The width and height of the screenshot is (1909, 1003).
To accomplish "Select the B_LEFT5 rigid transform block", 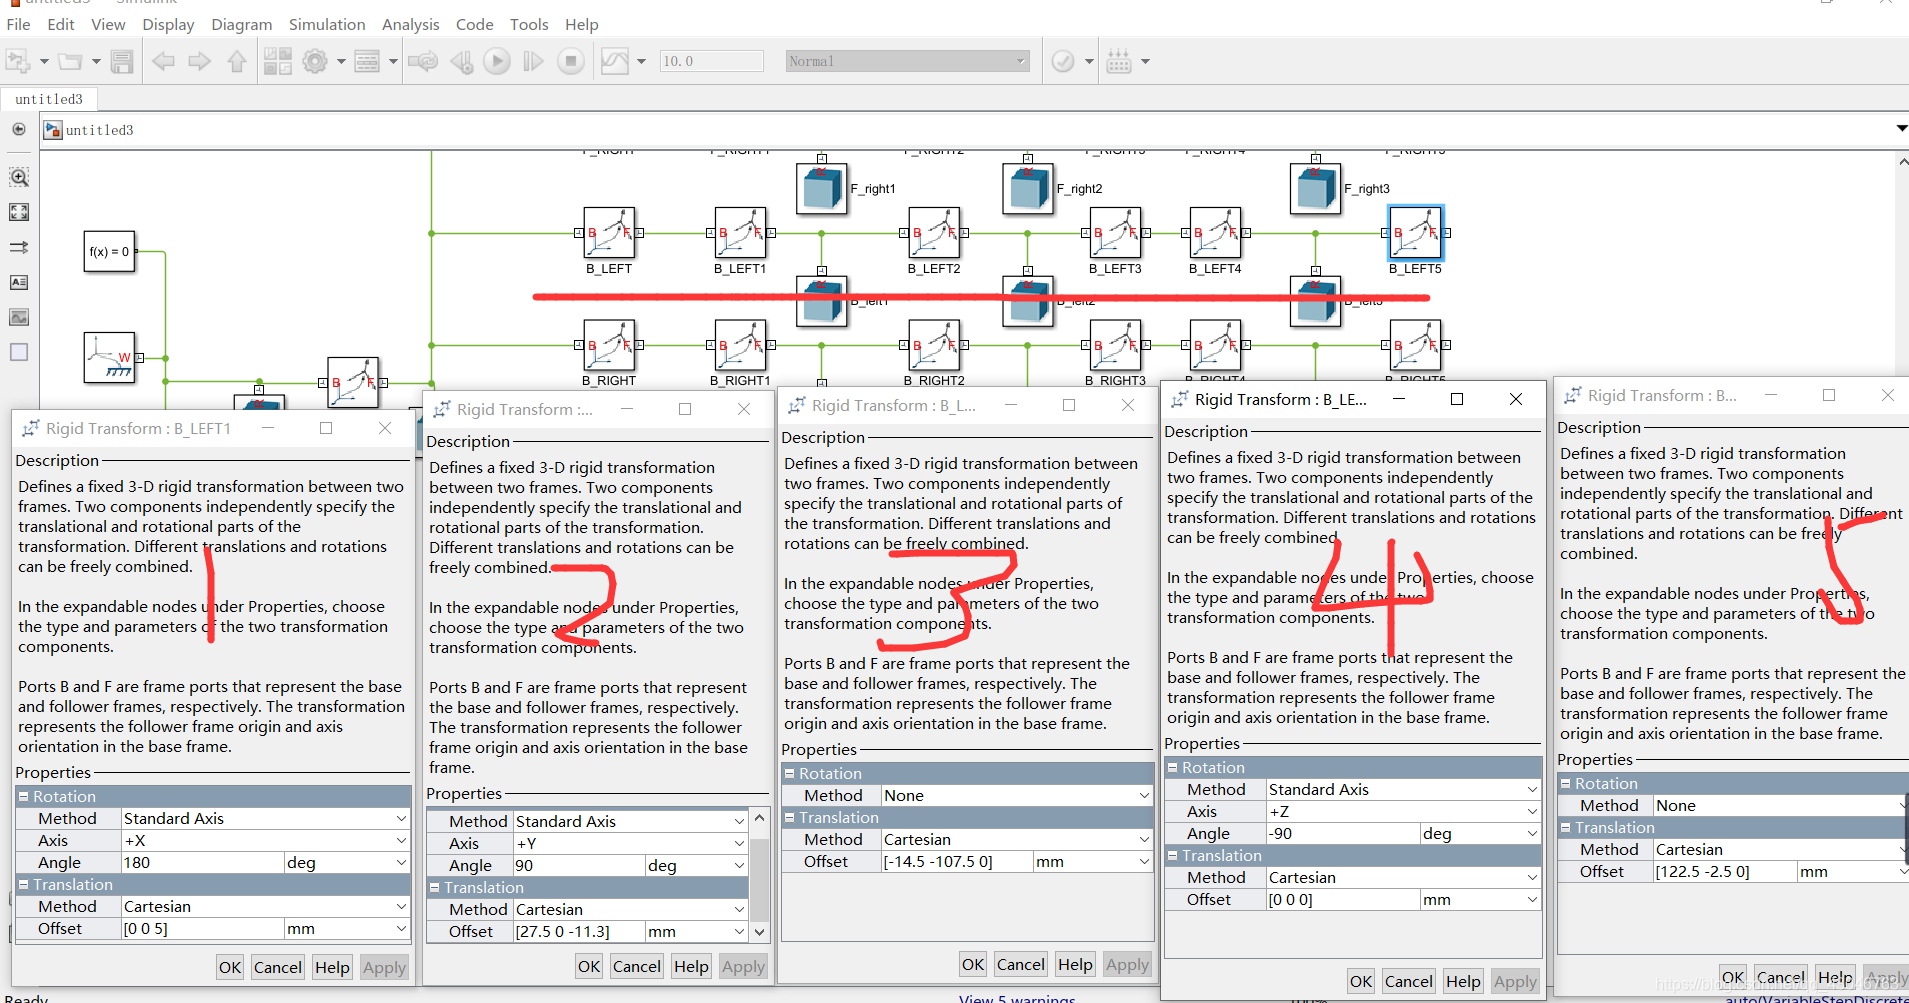I will (1416, 233).
